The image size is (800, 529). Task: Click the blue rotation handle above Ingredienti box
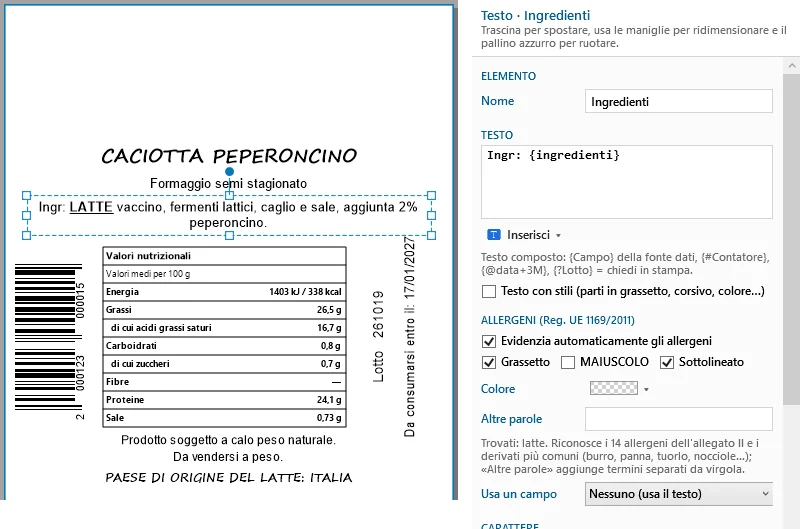230,172
